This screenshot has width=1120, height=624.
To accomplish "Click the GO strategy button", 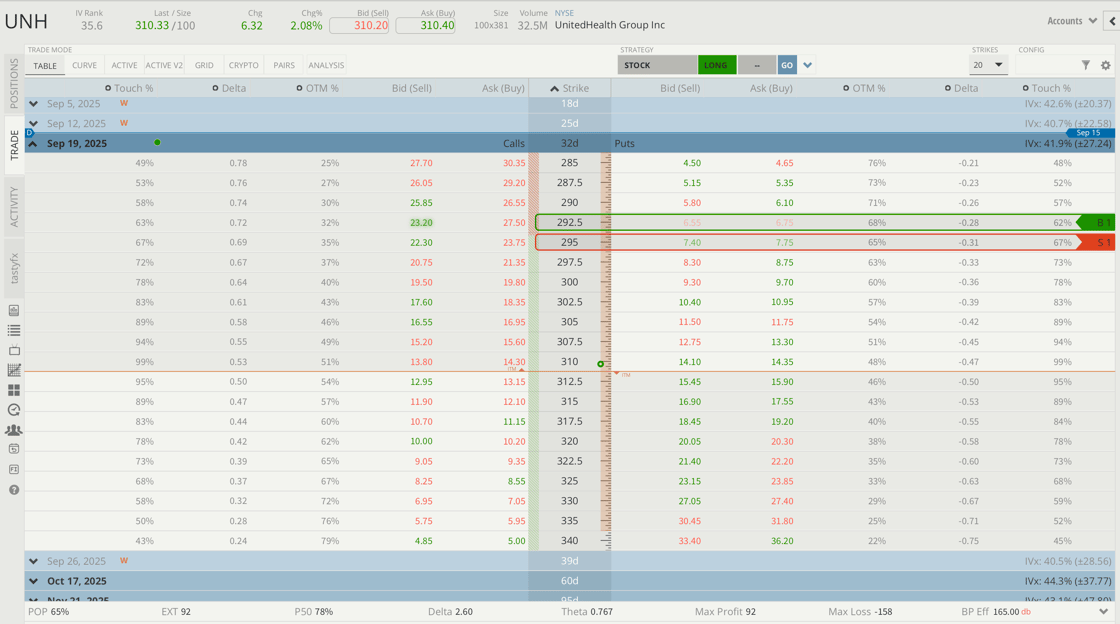I will (786, 65).
